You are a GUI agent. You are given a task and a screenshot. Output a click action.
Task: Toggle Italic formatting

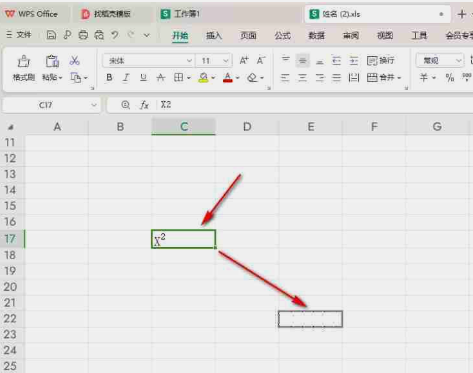click(x=126, y=78)
